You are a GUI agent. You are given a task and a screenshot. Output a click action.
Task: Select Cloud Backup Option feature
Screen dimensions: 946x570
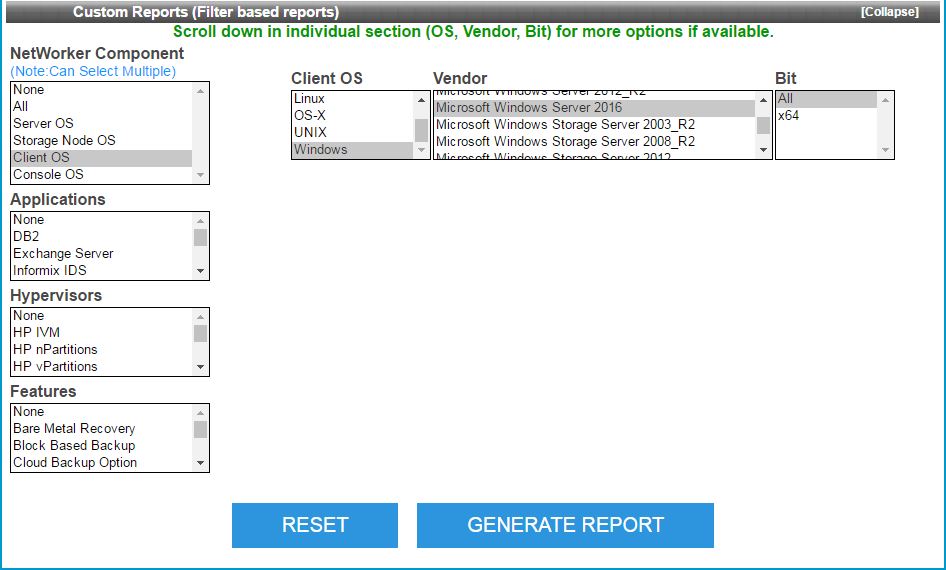click(102, 462)
